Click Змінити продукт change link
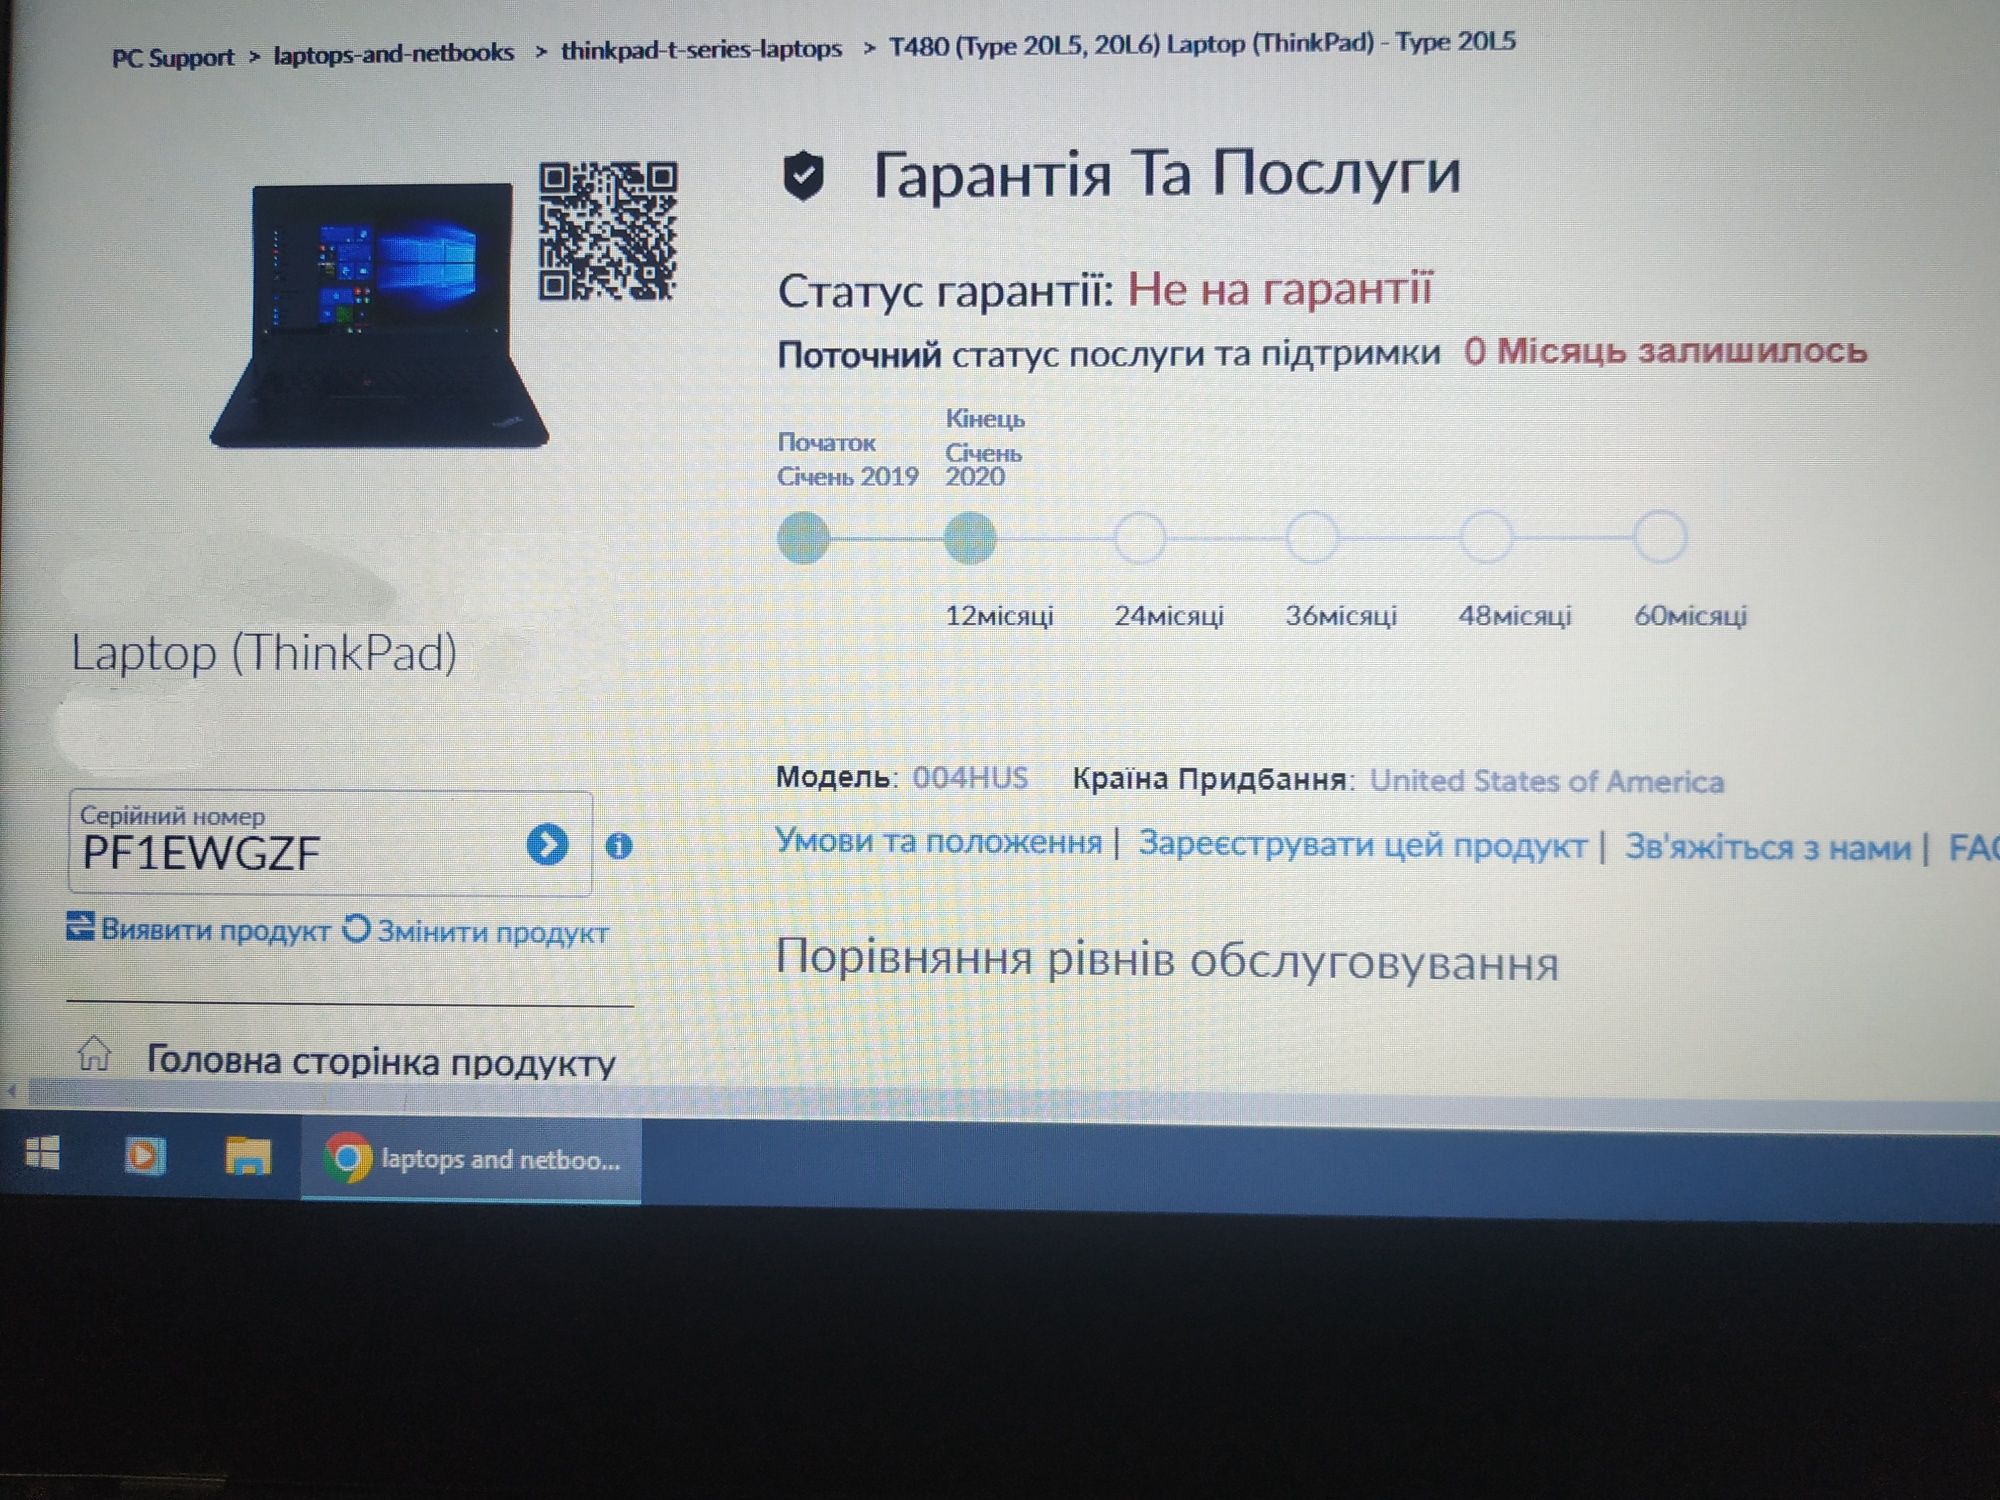2000x1500 pixels. (x=492, y=932)
